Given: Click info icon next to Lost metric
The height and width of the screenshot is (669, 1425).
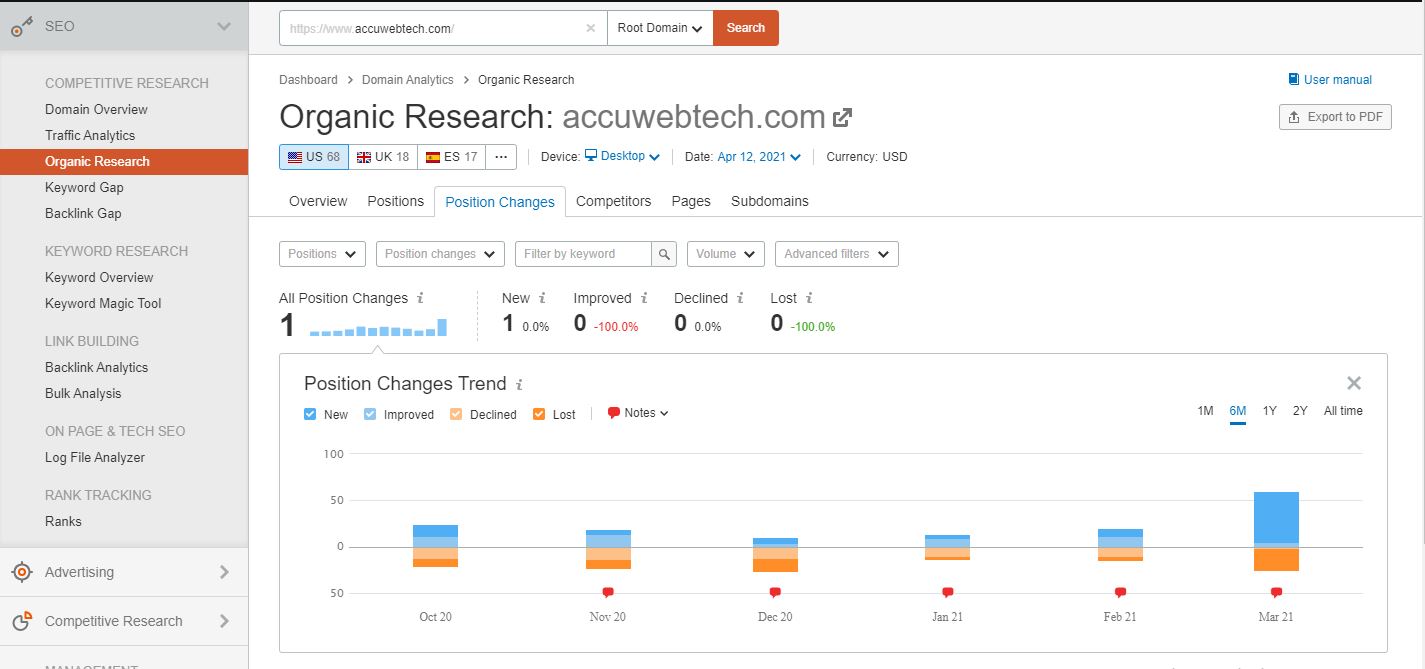Looking at the screenshot, I should click(809, 298).
